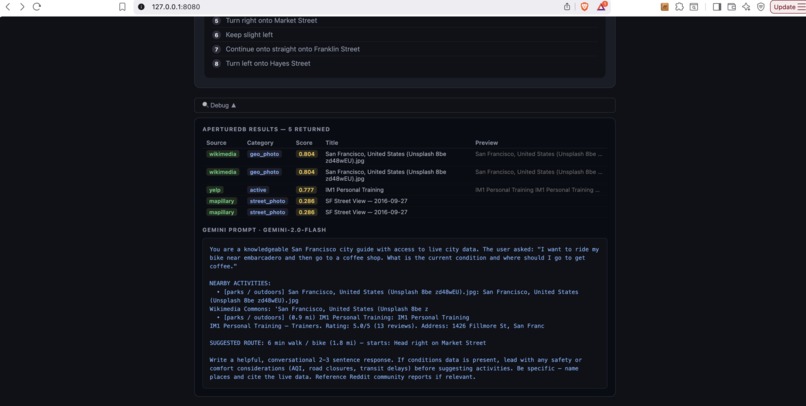
Task: Select 'Turn left onto Hayes Street' step
Action: (268, 64)
